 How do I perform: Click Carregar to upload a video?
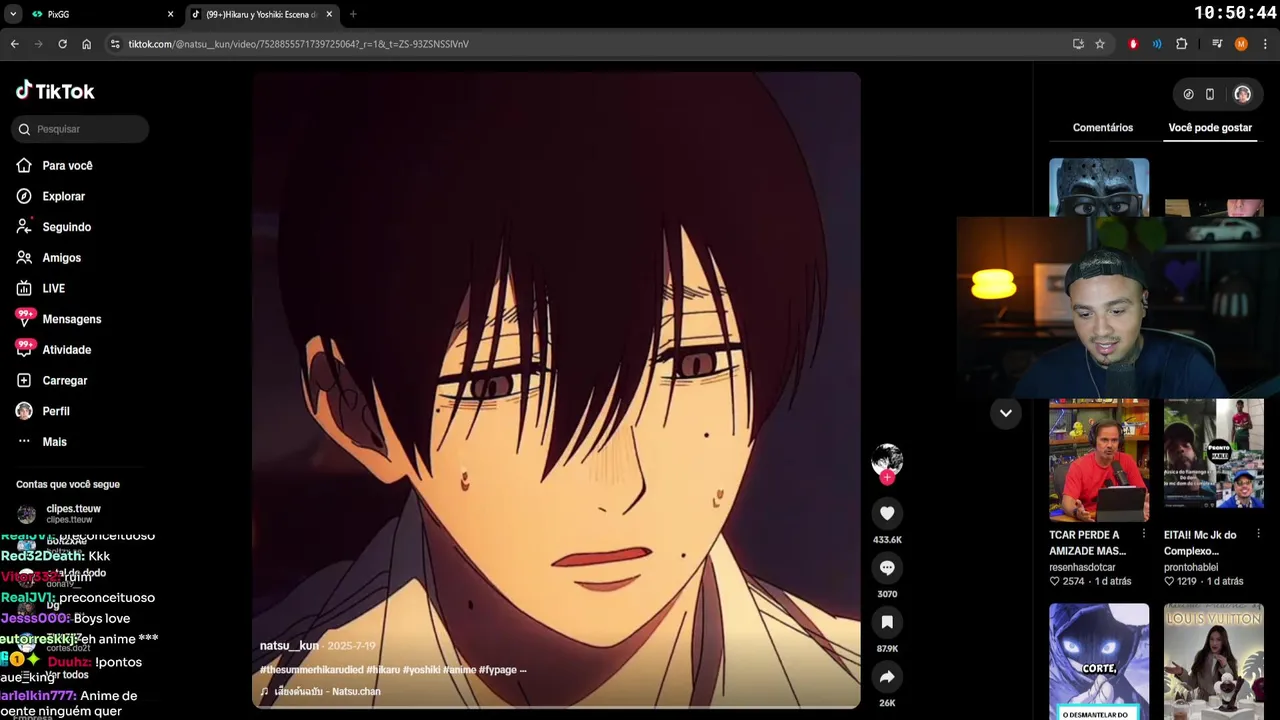click(64, 381)
